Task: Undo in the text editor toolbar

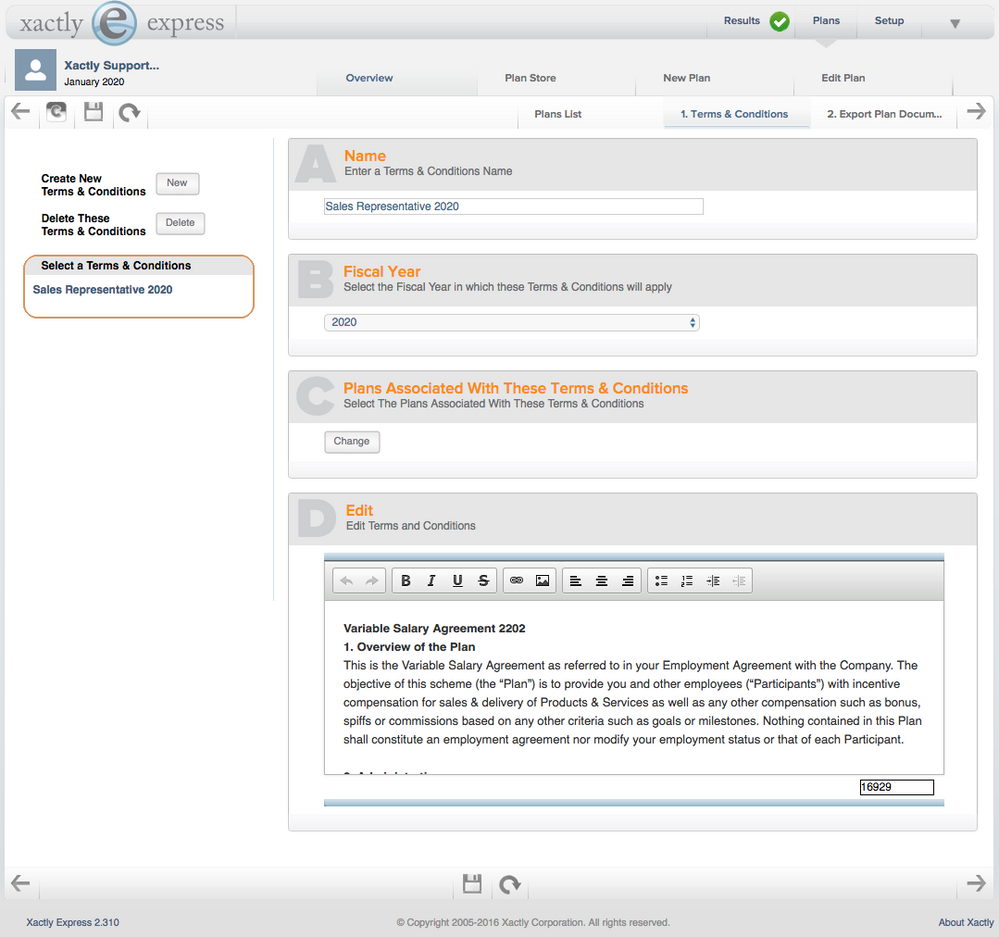Action: point(347,581)
